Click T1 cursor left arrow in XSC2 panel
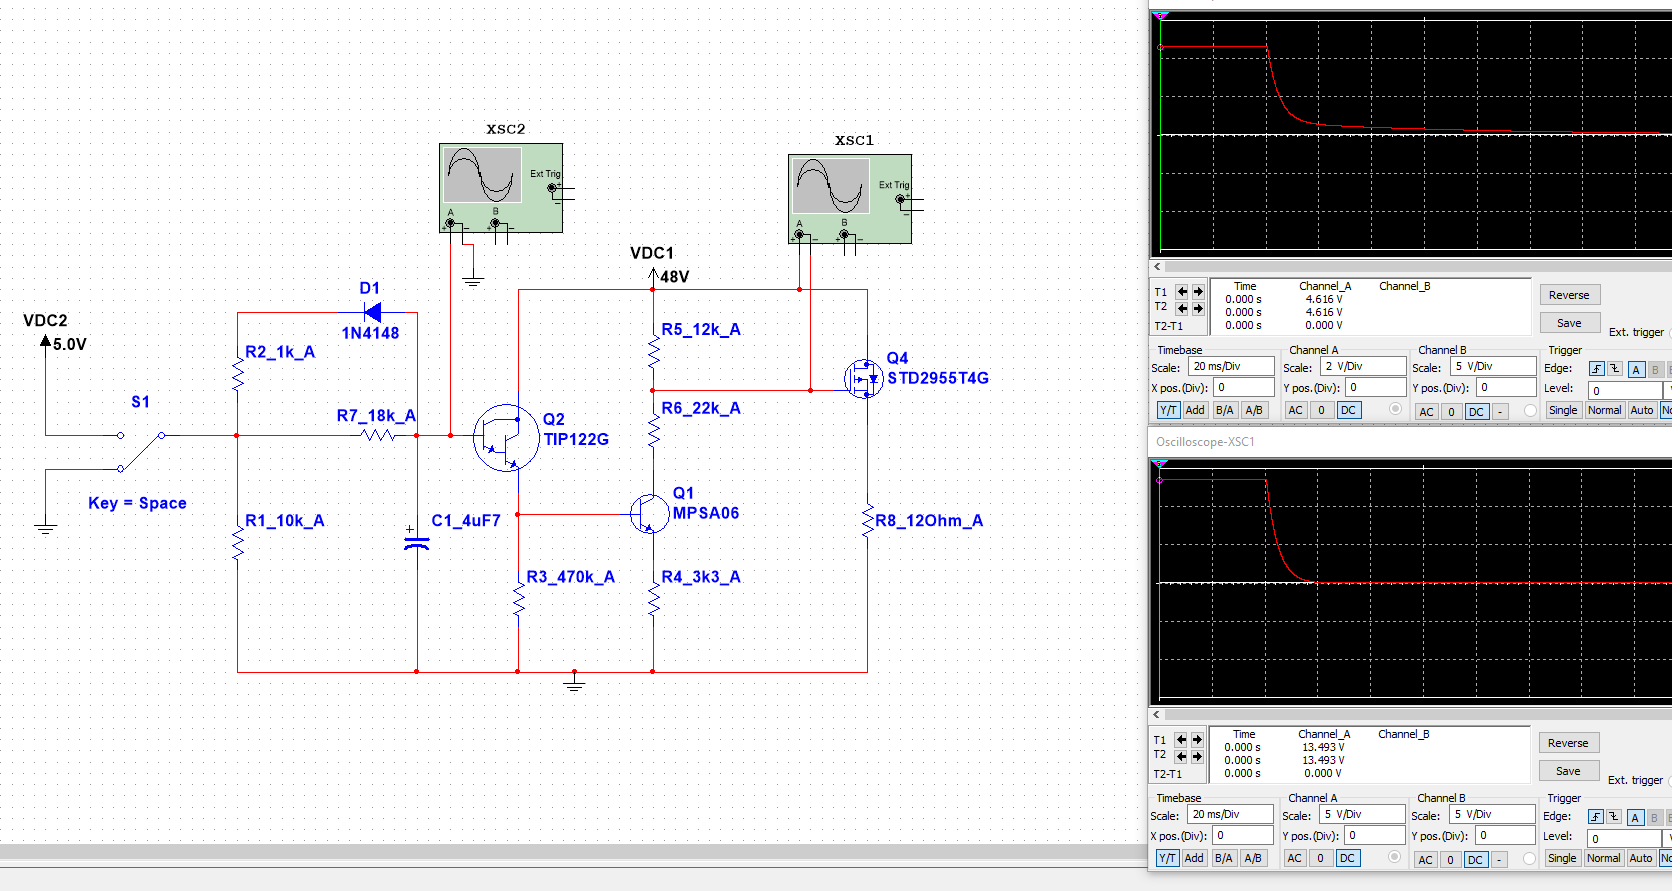Screen dimensions: 1672x891 tap(1182, 292)
